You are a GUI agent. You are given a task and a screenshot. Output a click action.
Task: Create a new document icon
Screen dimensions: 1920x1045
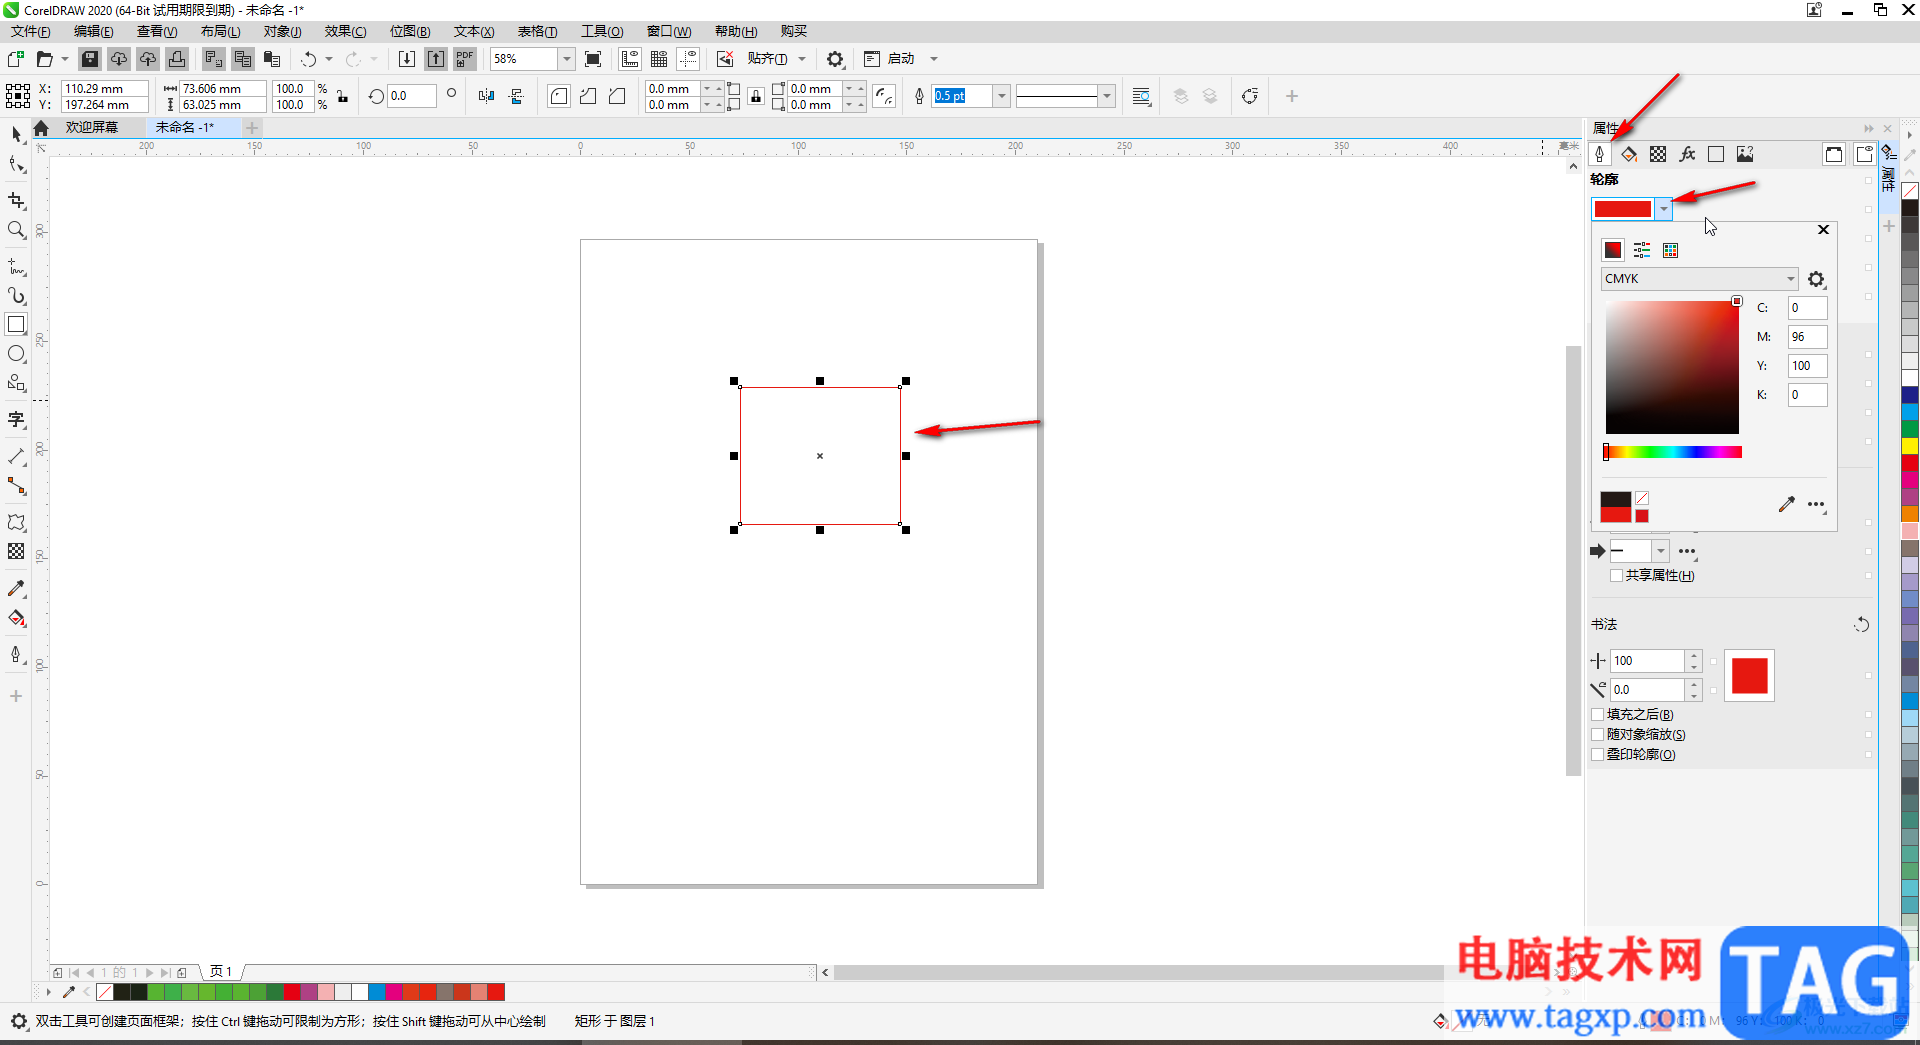pyautogui.click(x=16, y=59)
